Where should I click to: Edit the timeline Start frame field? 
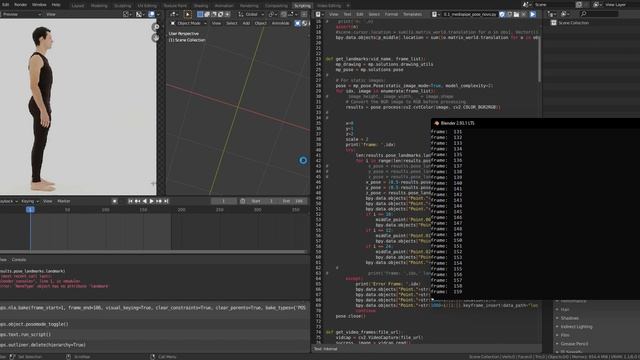coord(263,201)
